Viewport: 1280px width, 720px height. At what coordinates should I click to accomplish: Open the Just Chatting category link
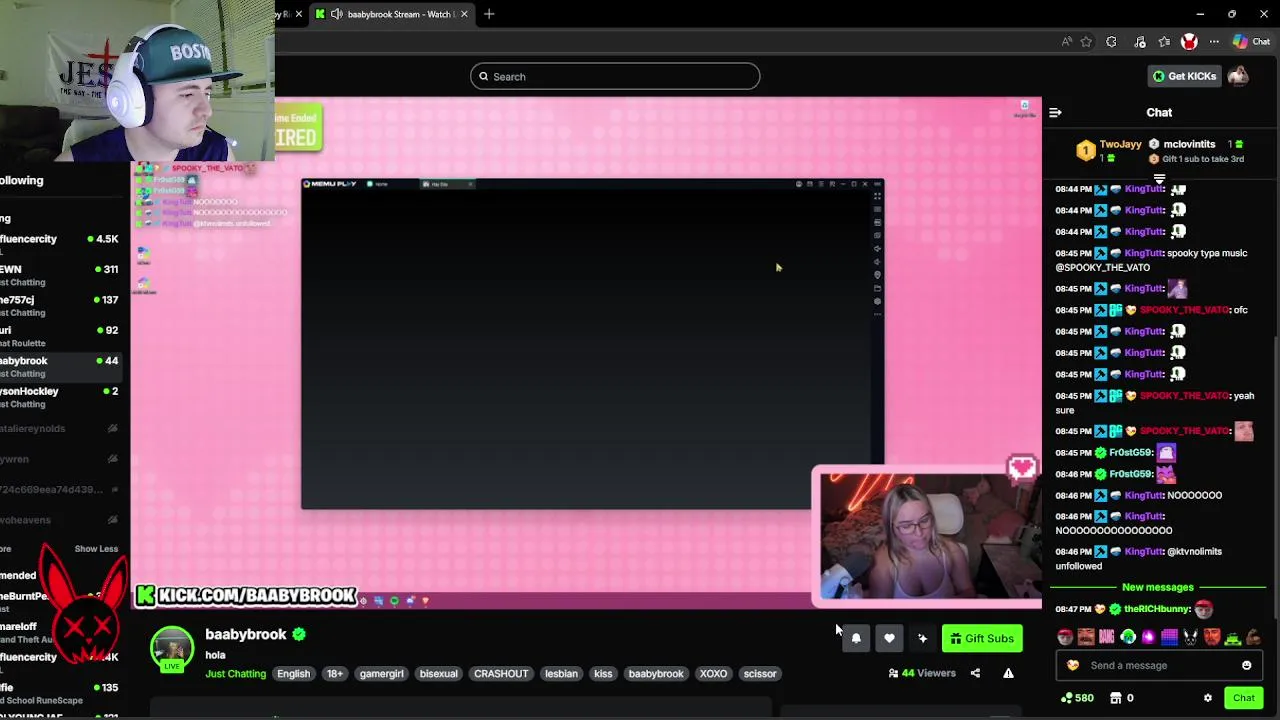[x=236, y=674]
